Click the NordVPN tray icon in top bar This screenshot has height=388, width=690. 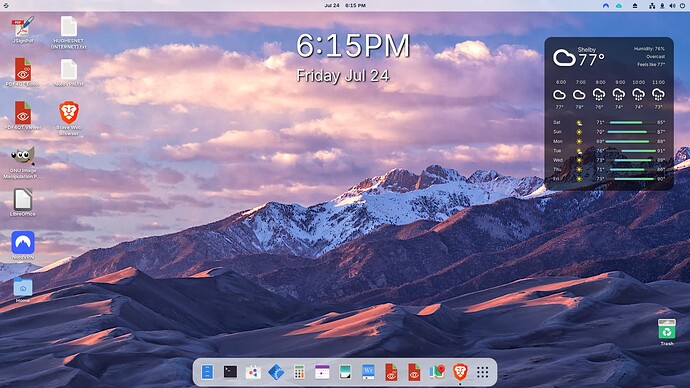coord(606,6)
